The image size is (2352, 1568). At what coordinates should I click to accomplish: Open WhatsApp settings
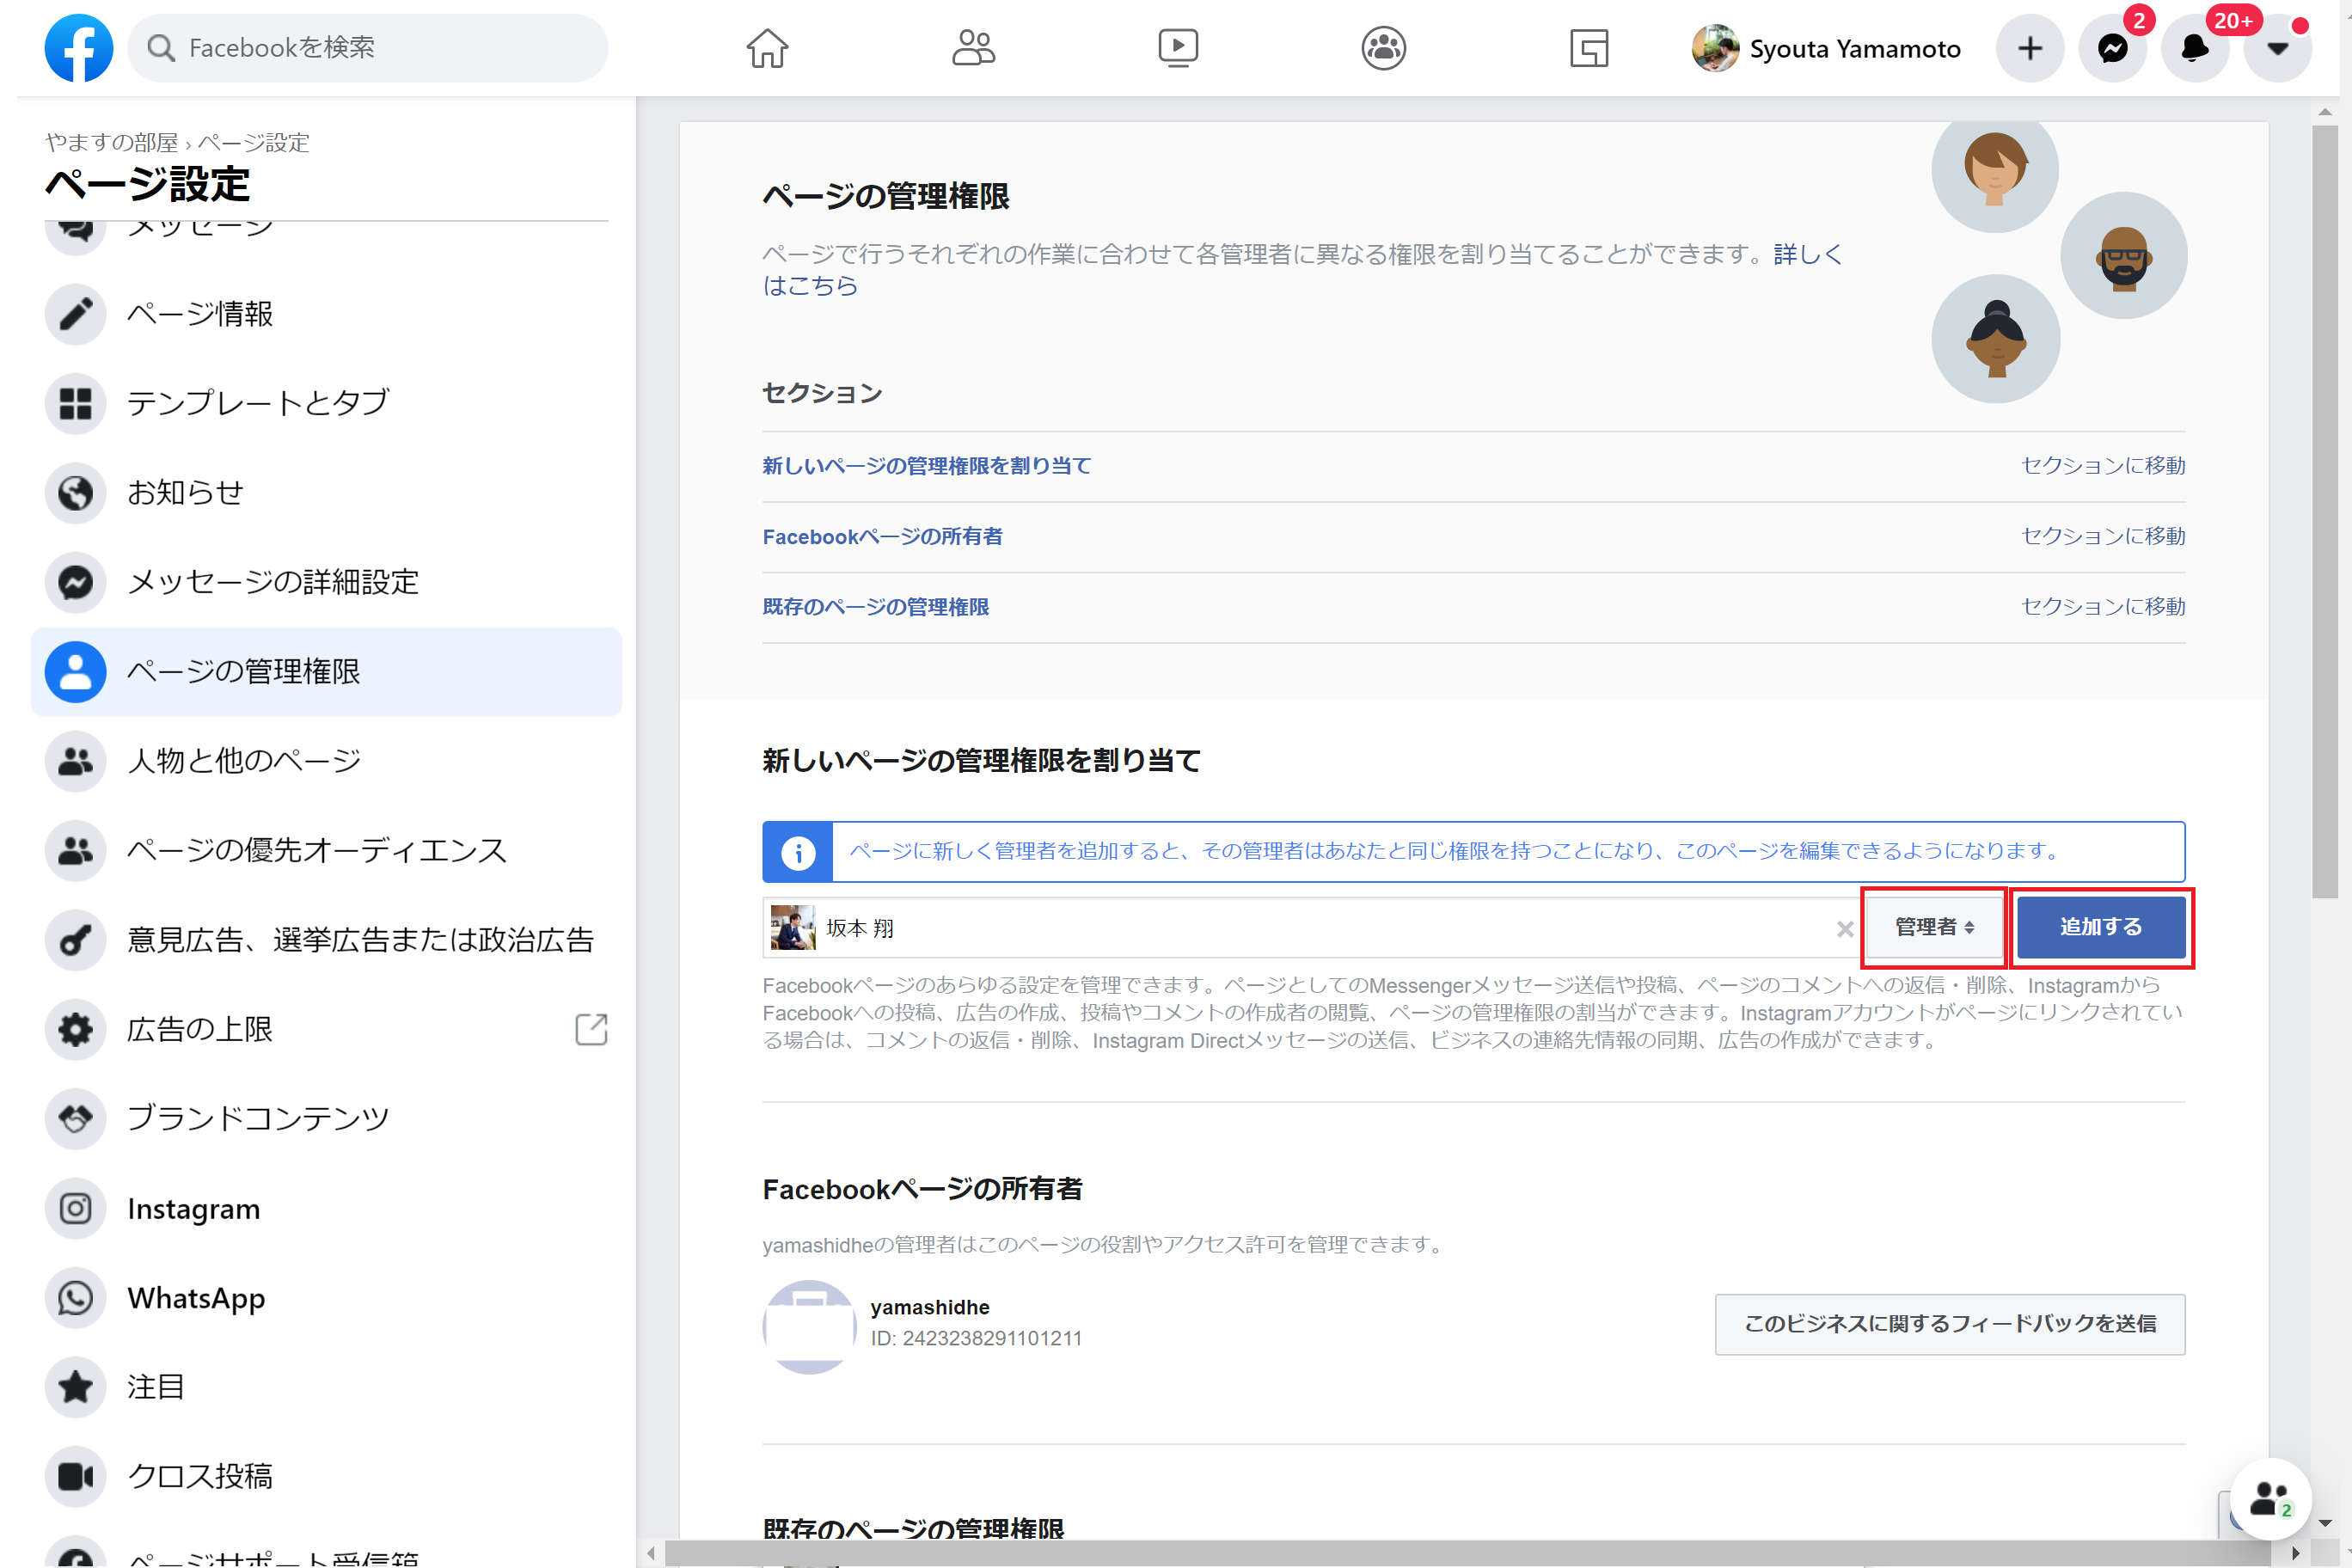click(x=326, y=1298)
